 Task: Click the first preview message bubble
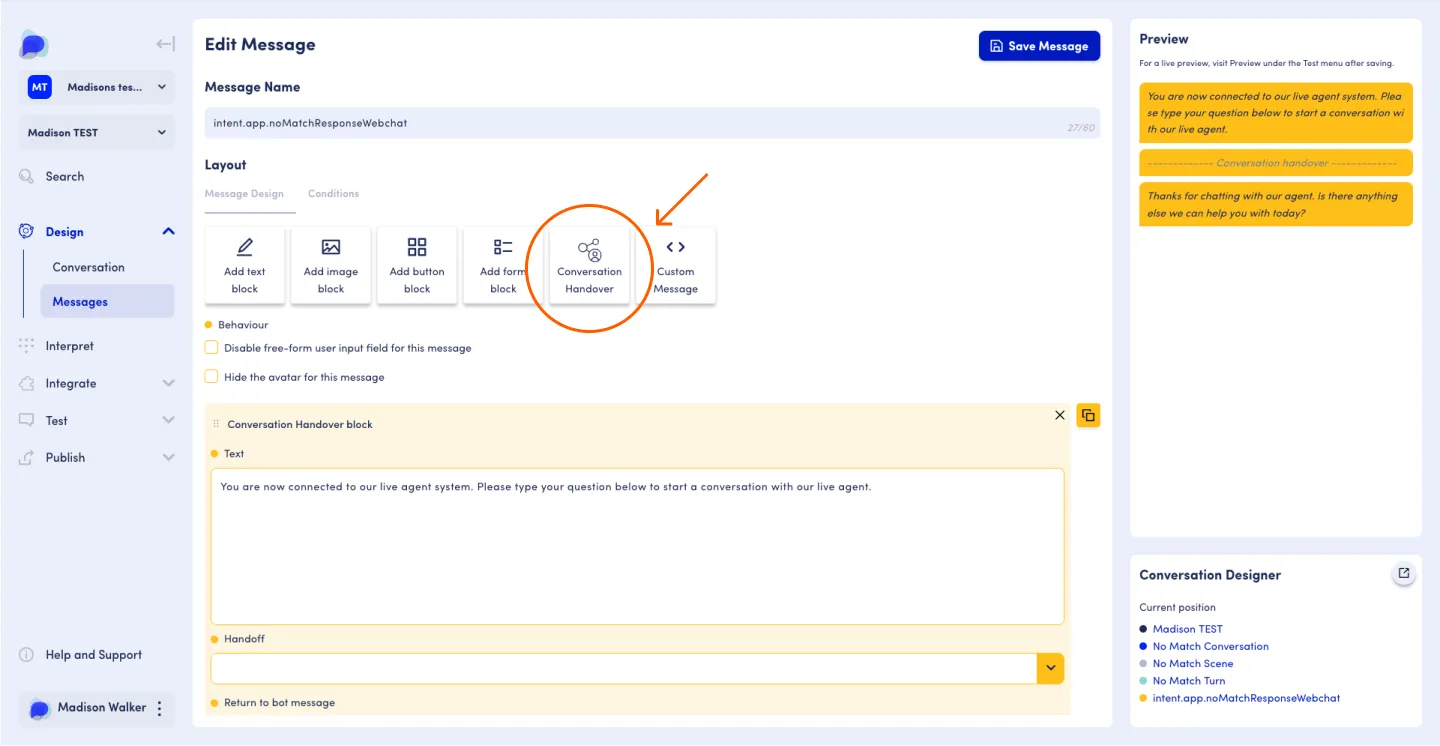1276,113
